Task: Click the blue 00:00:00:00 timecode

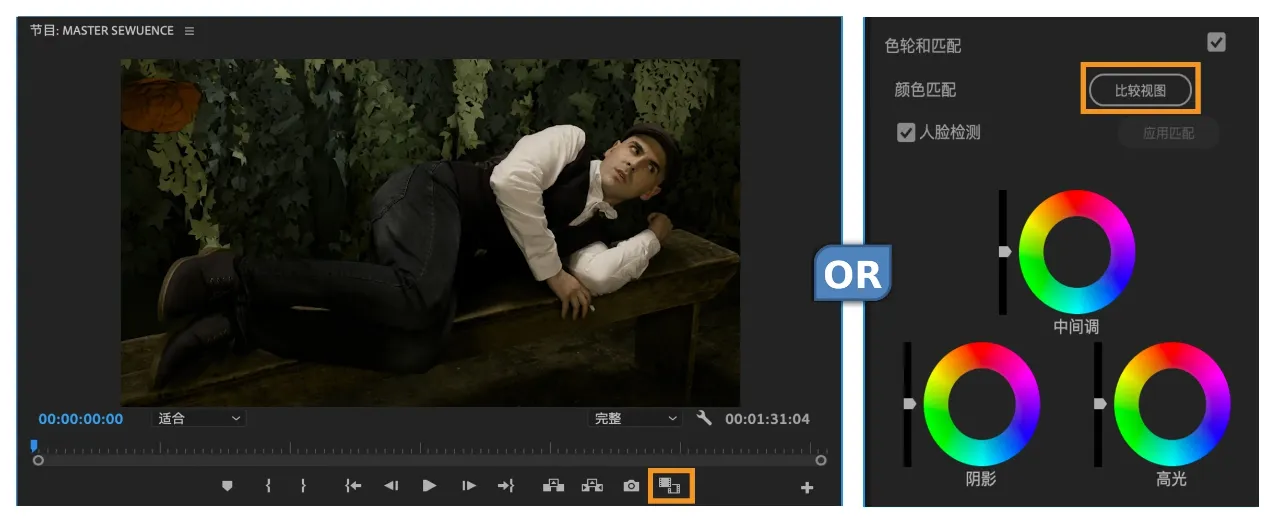Action: (x=81, y=419)
